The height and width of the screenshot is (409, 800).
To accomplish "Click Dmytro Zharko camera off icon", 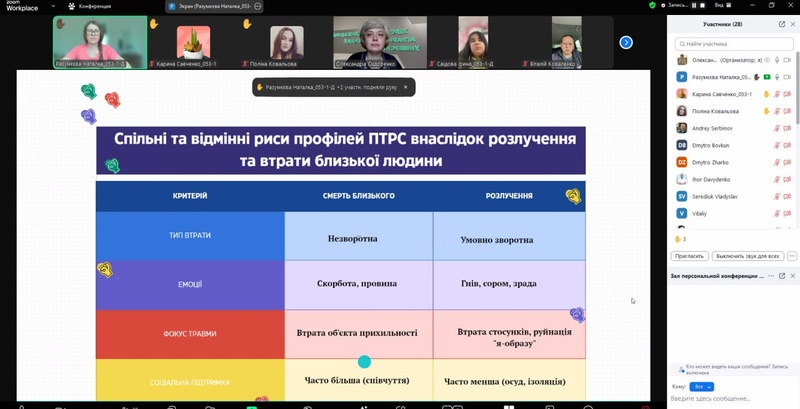I will [787, 162].
